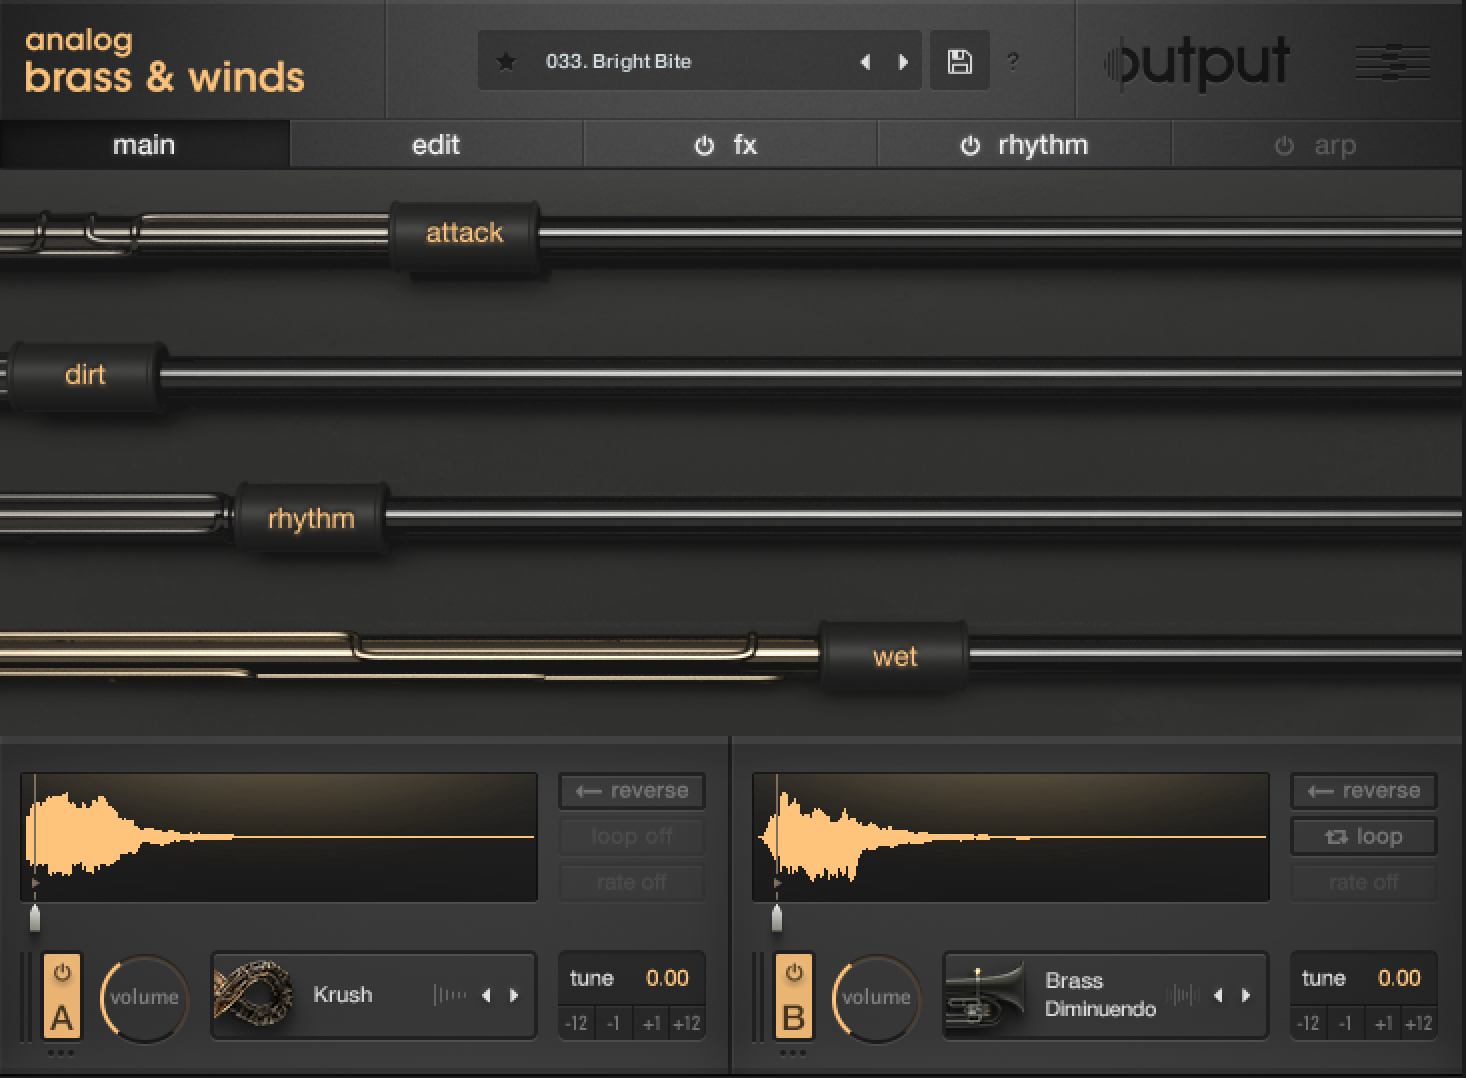Enable the arp power toggle

[1284, 146]
